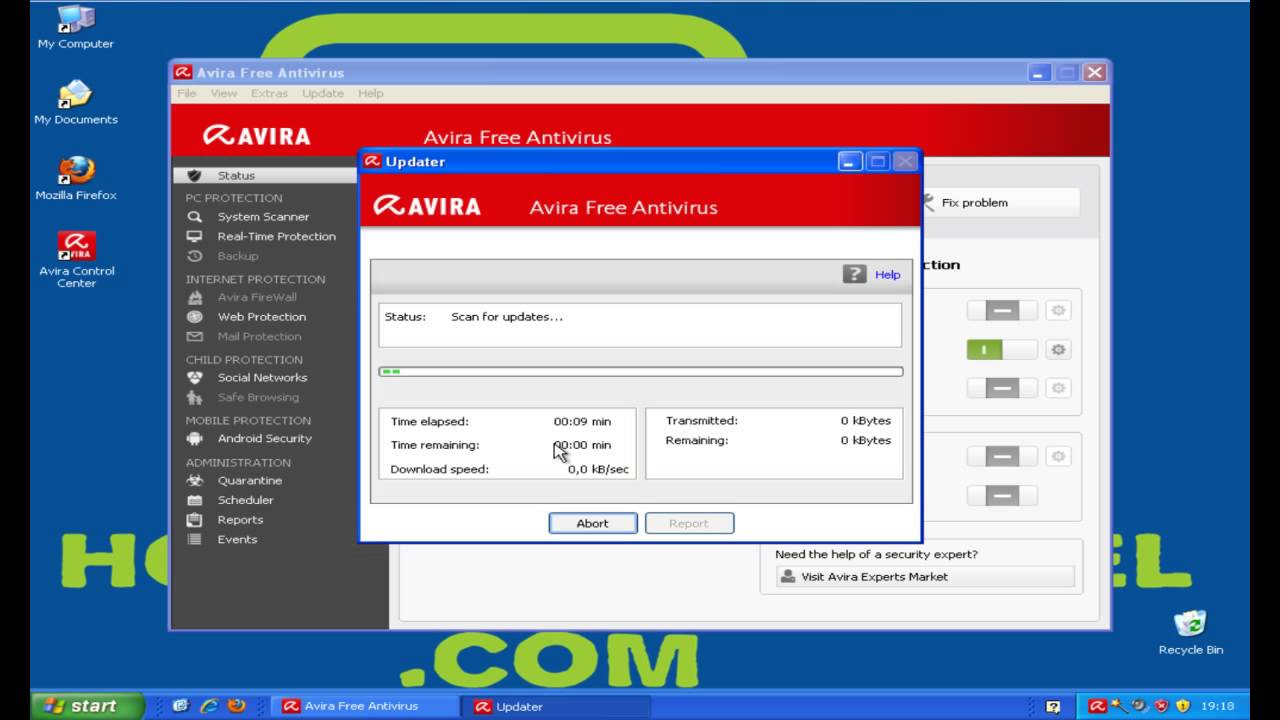The width and height of the screenshot is (1280, 720).
Task: Open Avira FireWall in sidebar
Action: pos(257,297)
